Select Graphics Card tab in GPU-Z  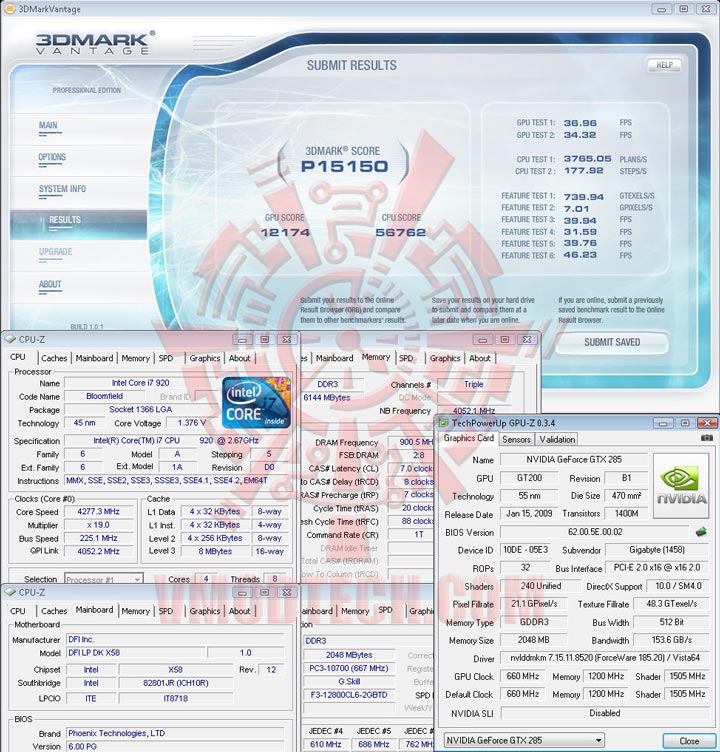tap(468, 438)
